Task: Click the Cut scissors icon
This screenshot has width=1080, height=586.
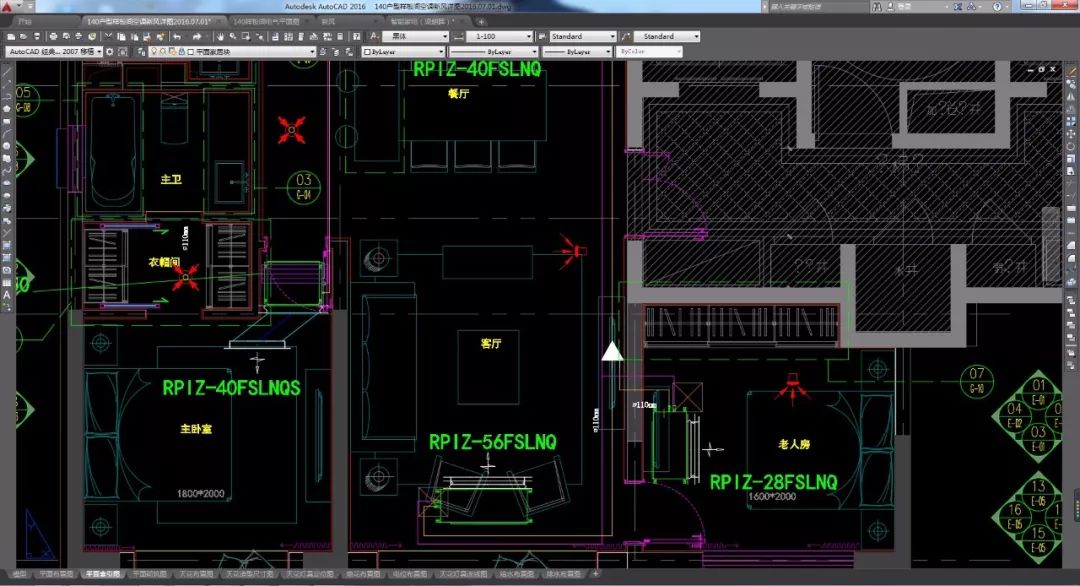Action: [108, 36]
